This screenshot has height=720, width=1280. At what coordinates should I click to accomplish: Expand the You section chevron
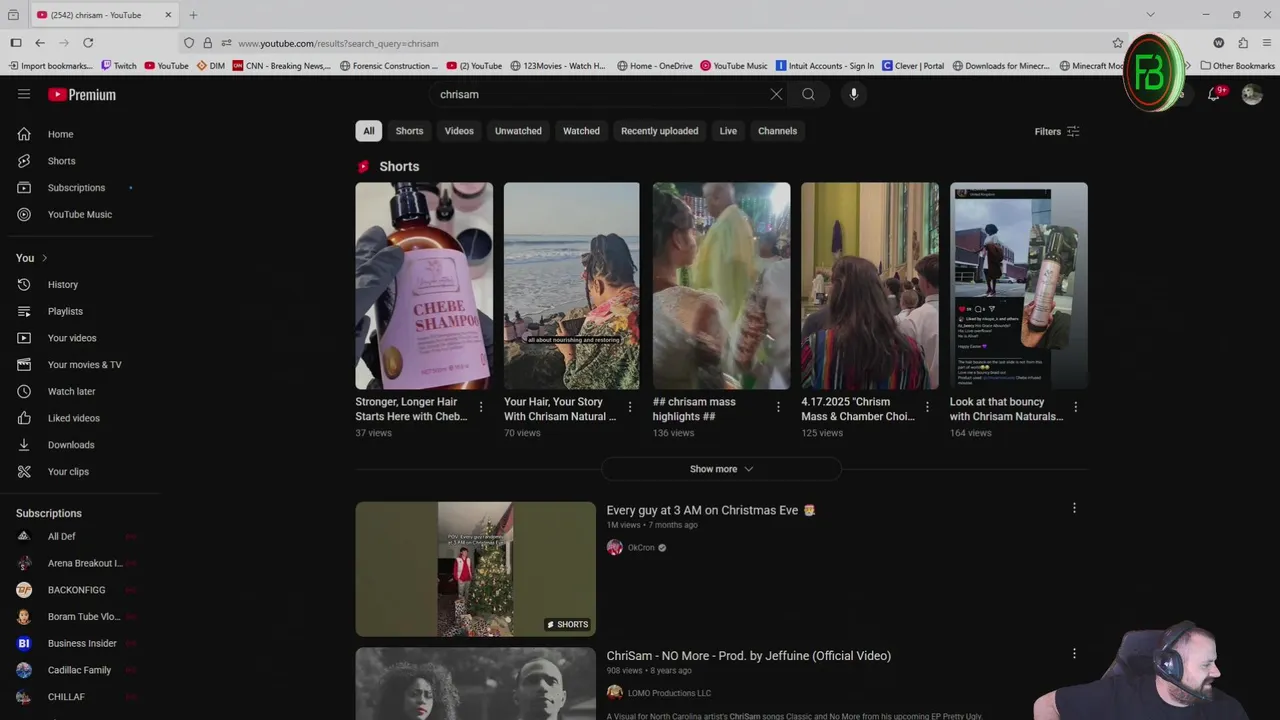pyautogui.click(x=44, y=258)
